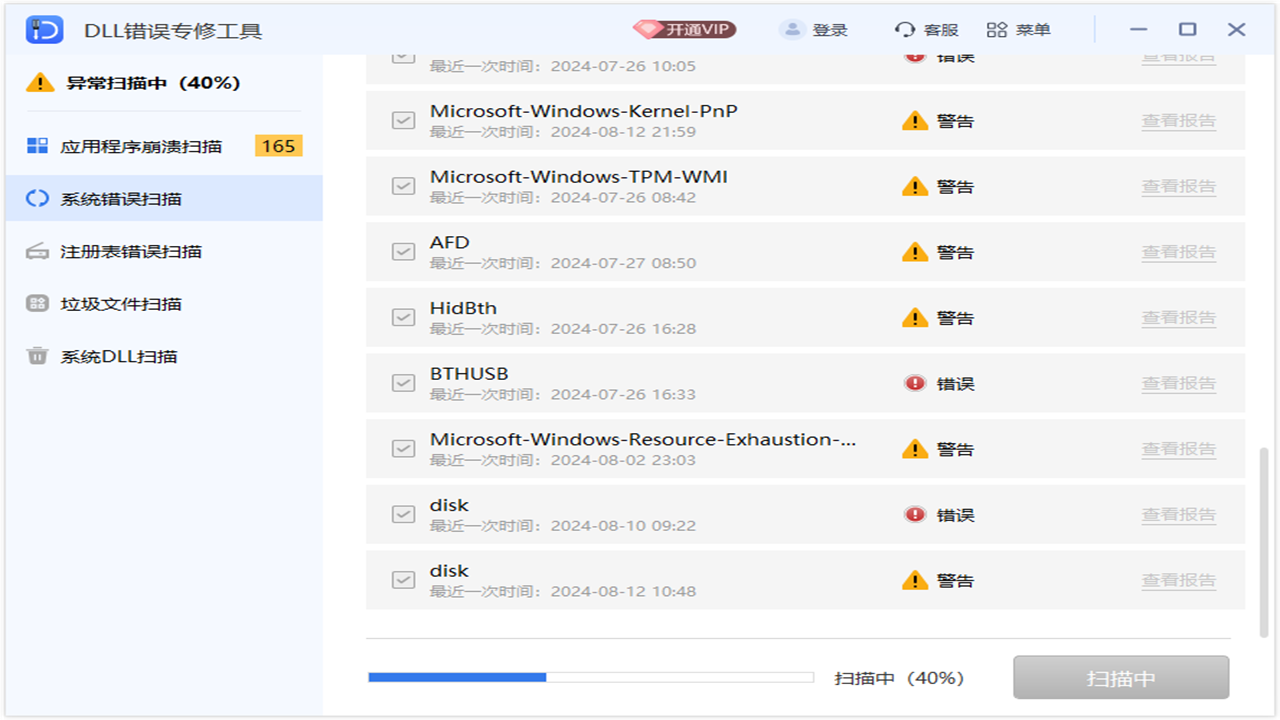Select the Microsoft-Windows-Kernel-PnP entry name
Image resolution: width=1280 pixels, height=720 pixels.
coord(584,111)
